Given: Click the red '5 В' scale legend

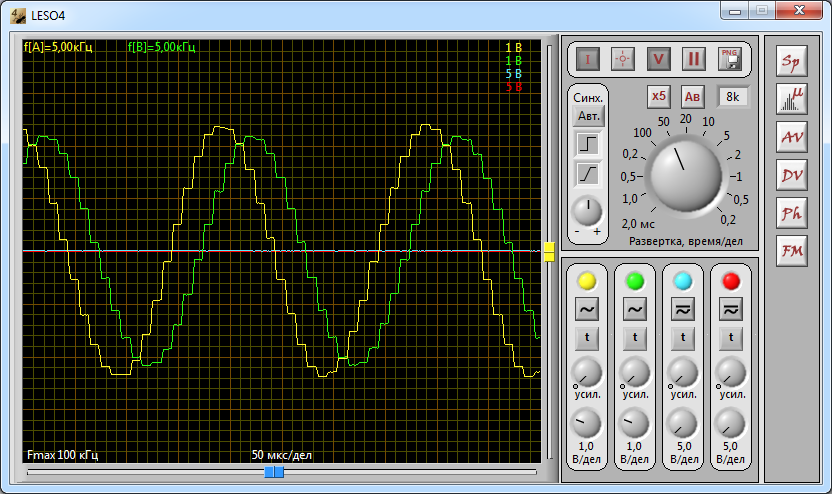Looking at the screenshot, I should (x=514, y=86).
